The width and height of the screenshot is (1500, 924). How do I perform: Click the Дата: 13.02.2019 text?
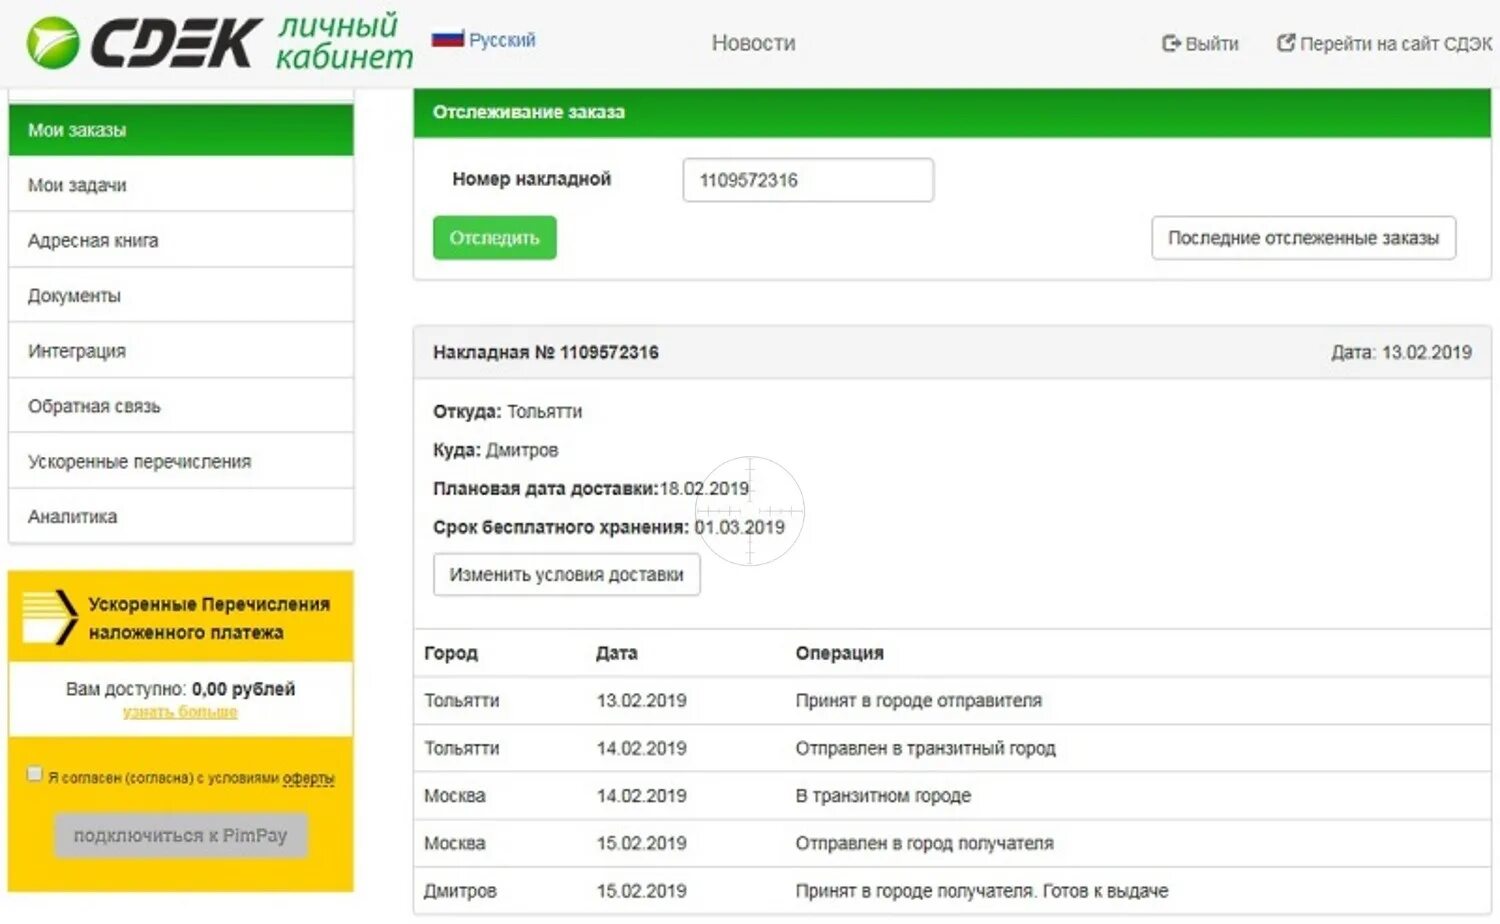1401,352
